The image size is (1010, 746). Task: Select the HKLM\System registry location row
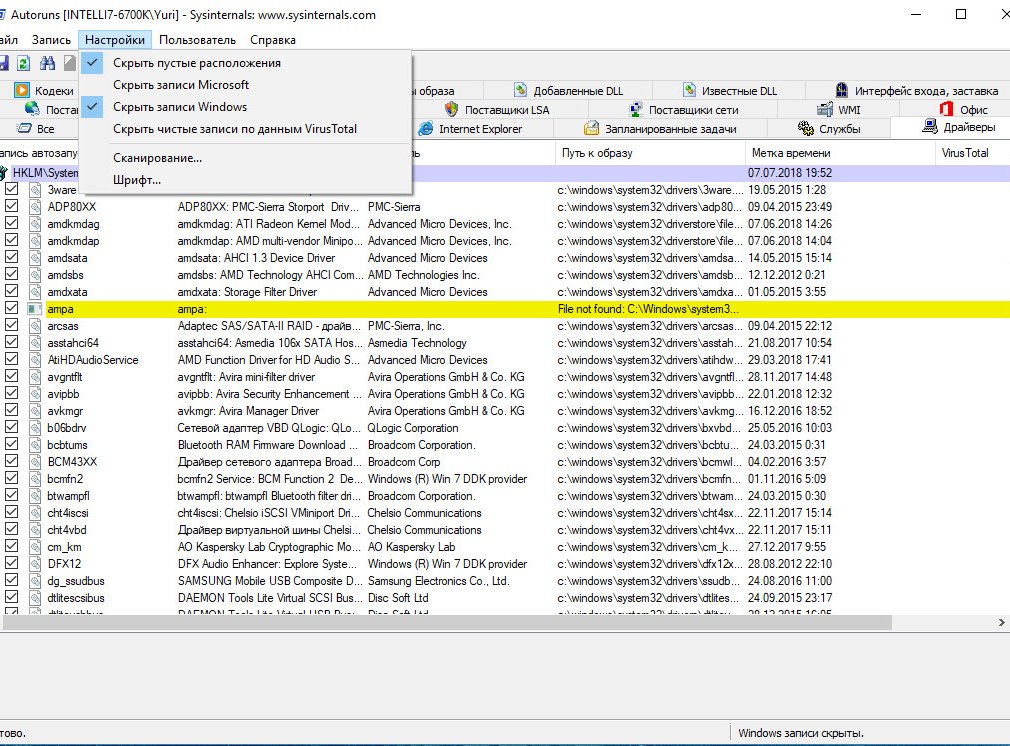click(505, 173)
